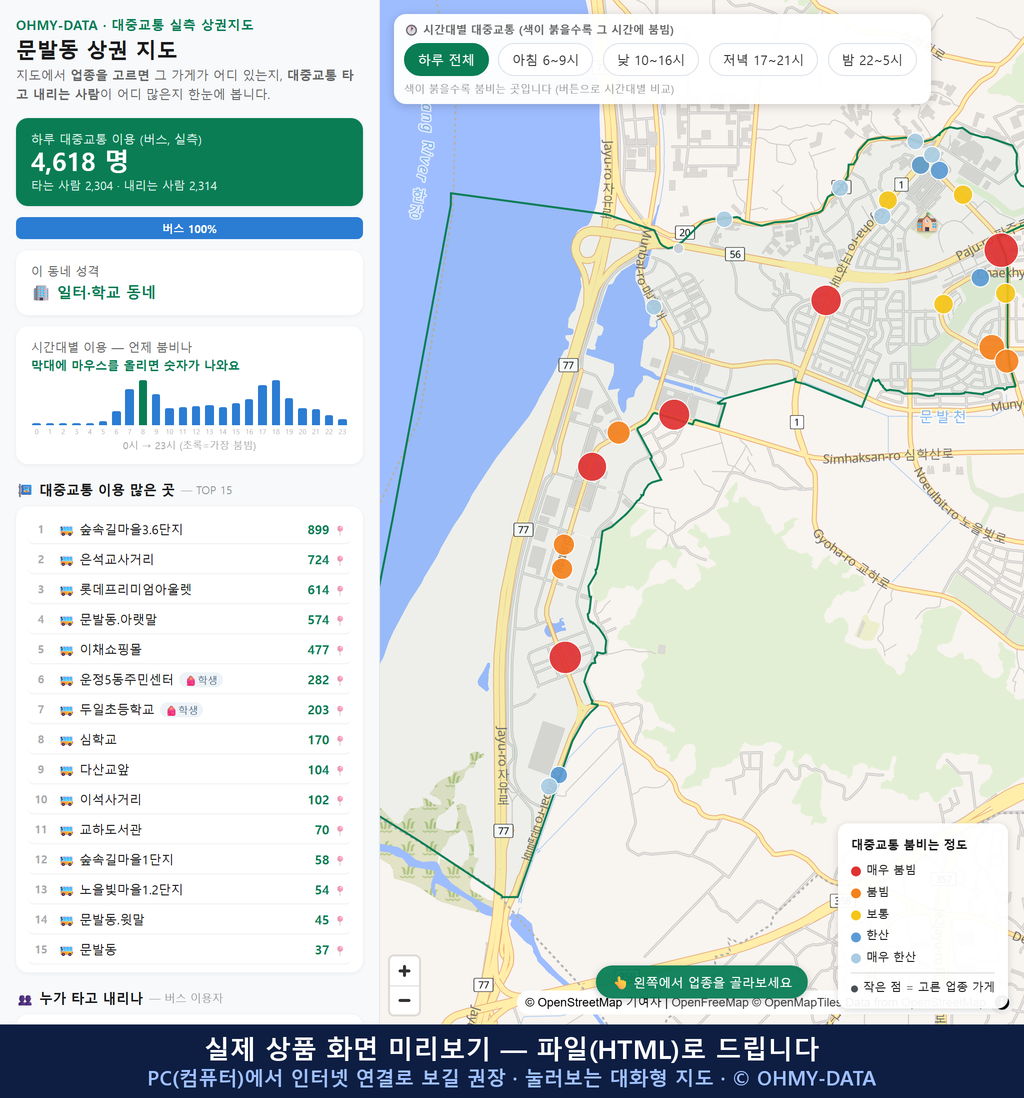
Task: Click the pin icon in the 숲속길마을1단지 row
Action: click(x=340, y=860)
